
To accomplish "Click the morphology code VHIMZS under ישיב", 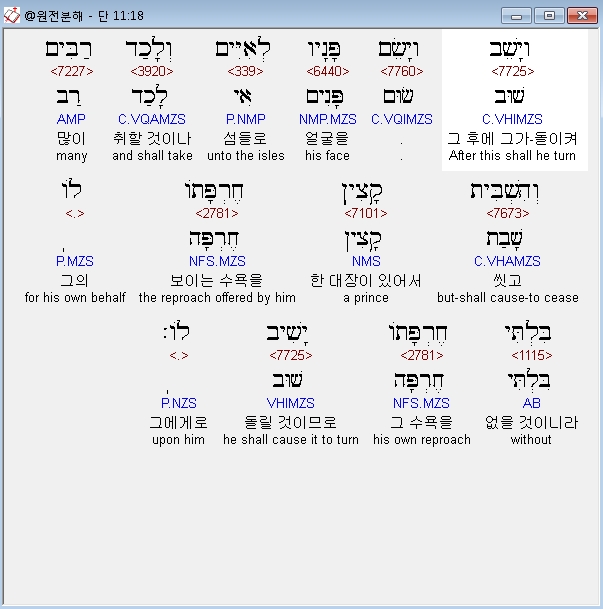I will point(290,403).
